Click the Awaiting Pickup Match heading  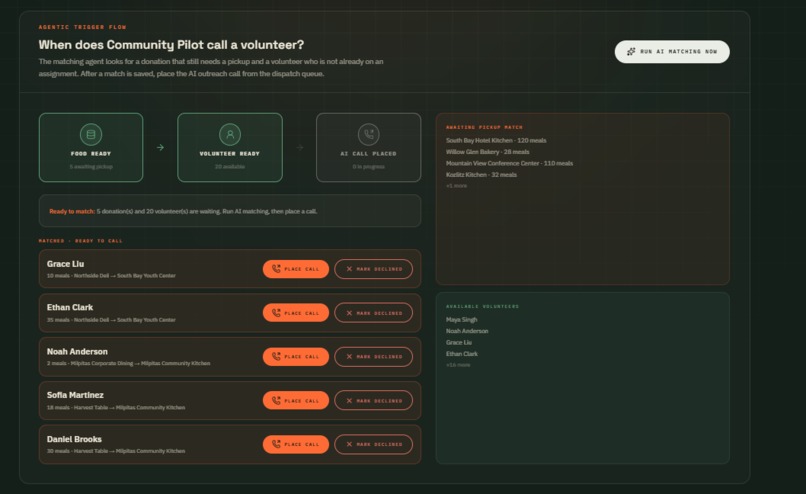click(x=484, y=127)
